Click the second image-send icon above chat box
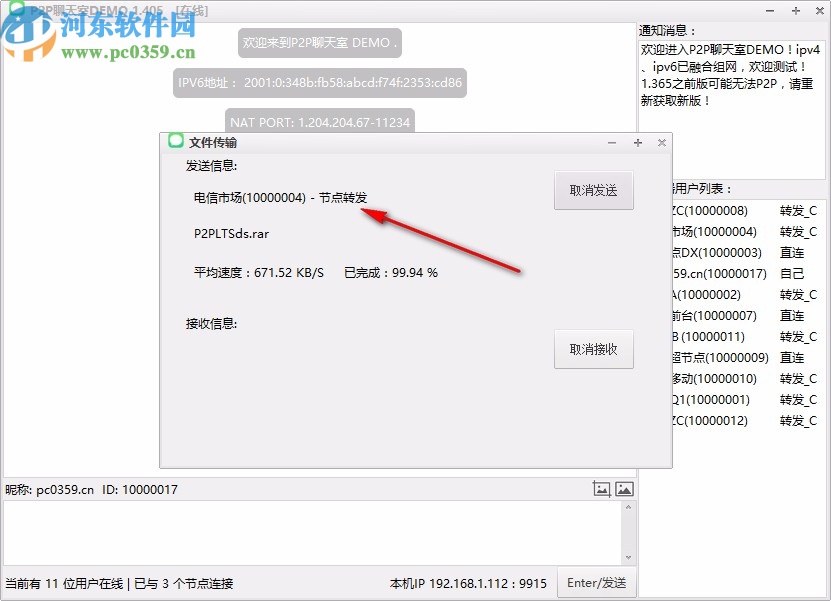Screen dimensions: 831x601 tap(625, 489)
